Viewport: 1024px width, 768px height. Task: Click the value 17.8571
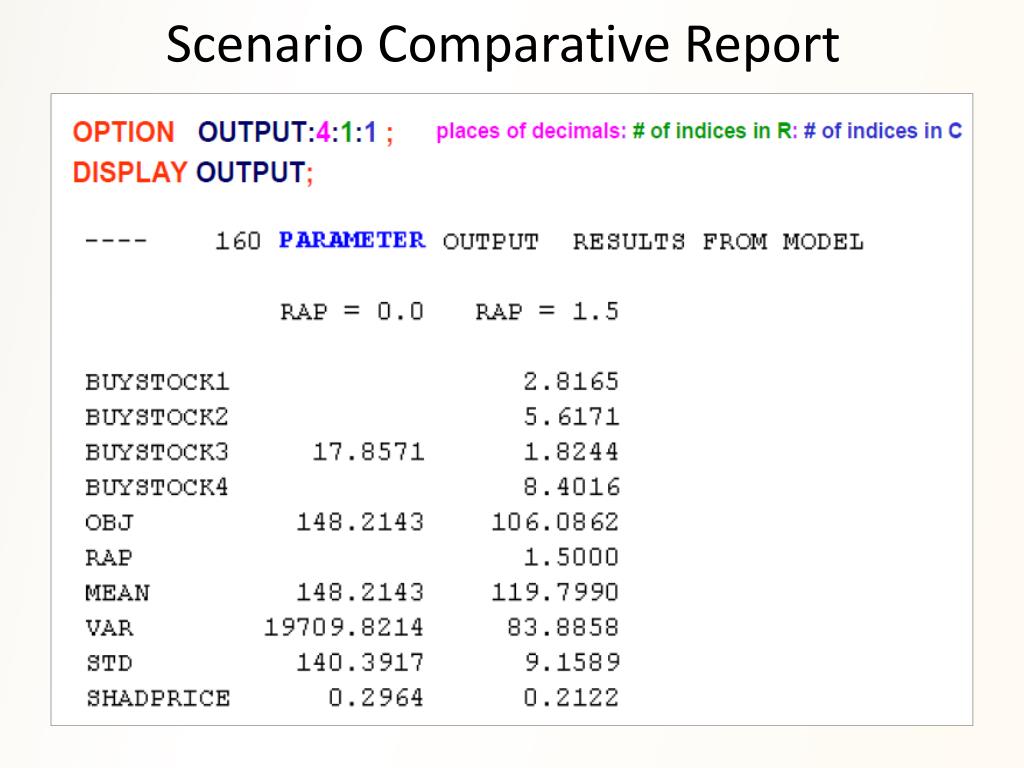point(368,452)
